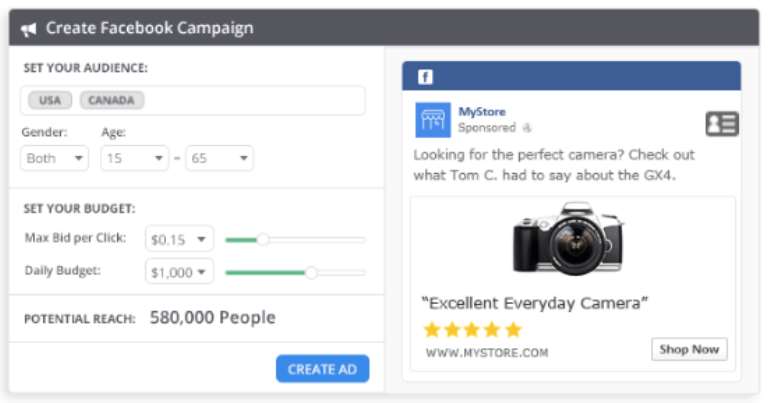Click the ad text about the GX4
The image size is (770, 403).
554,165
